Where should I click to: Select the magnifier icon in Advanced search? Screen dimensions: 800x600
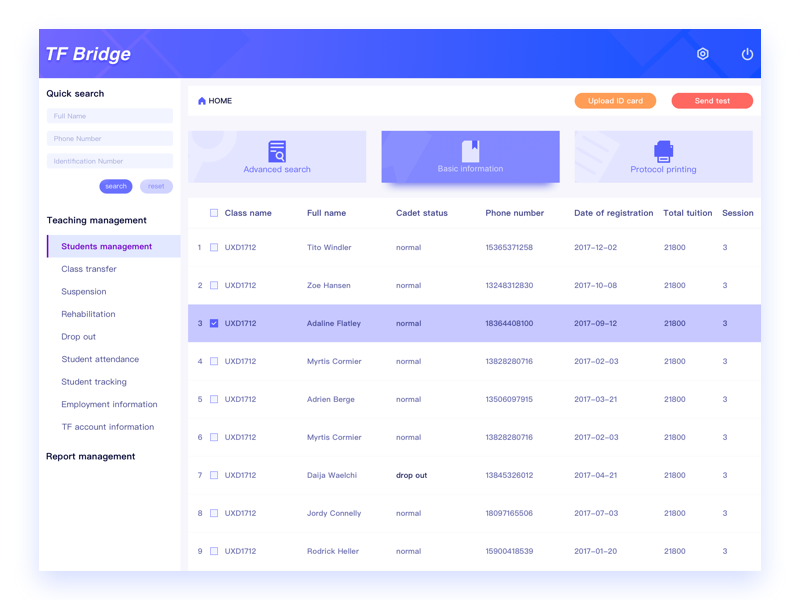(x=277, y=150)
